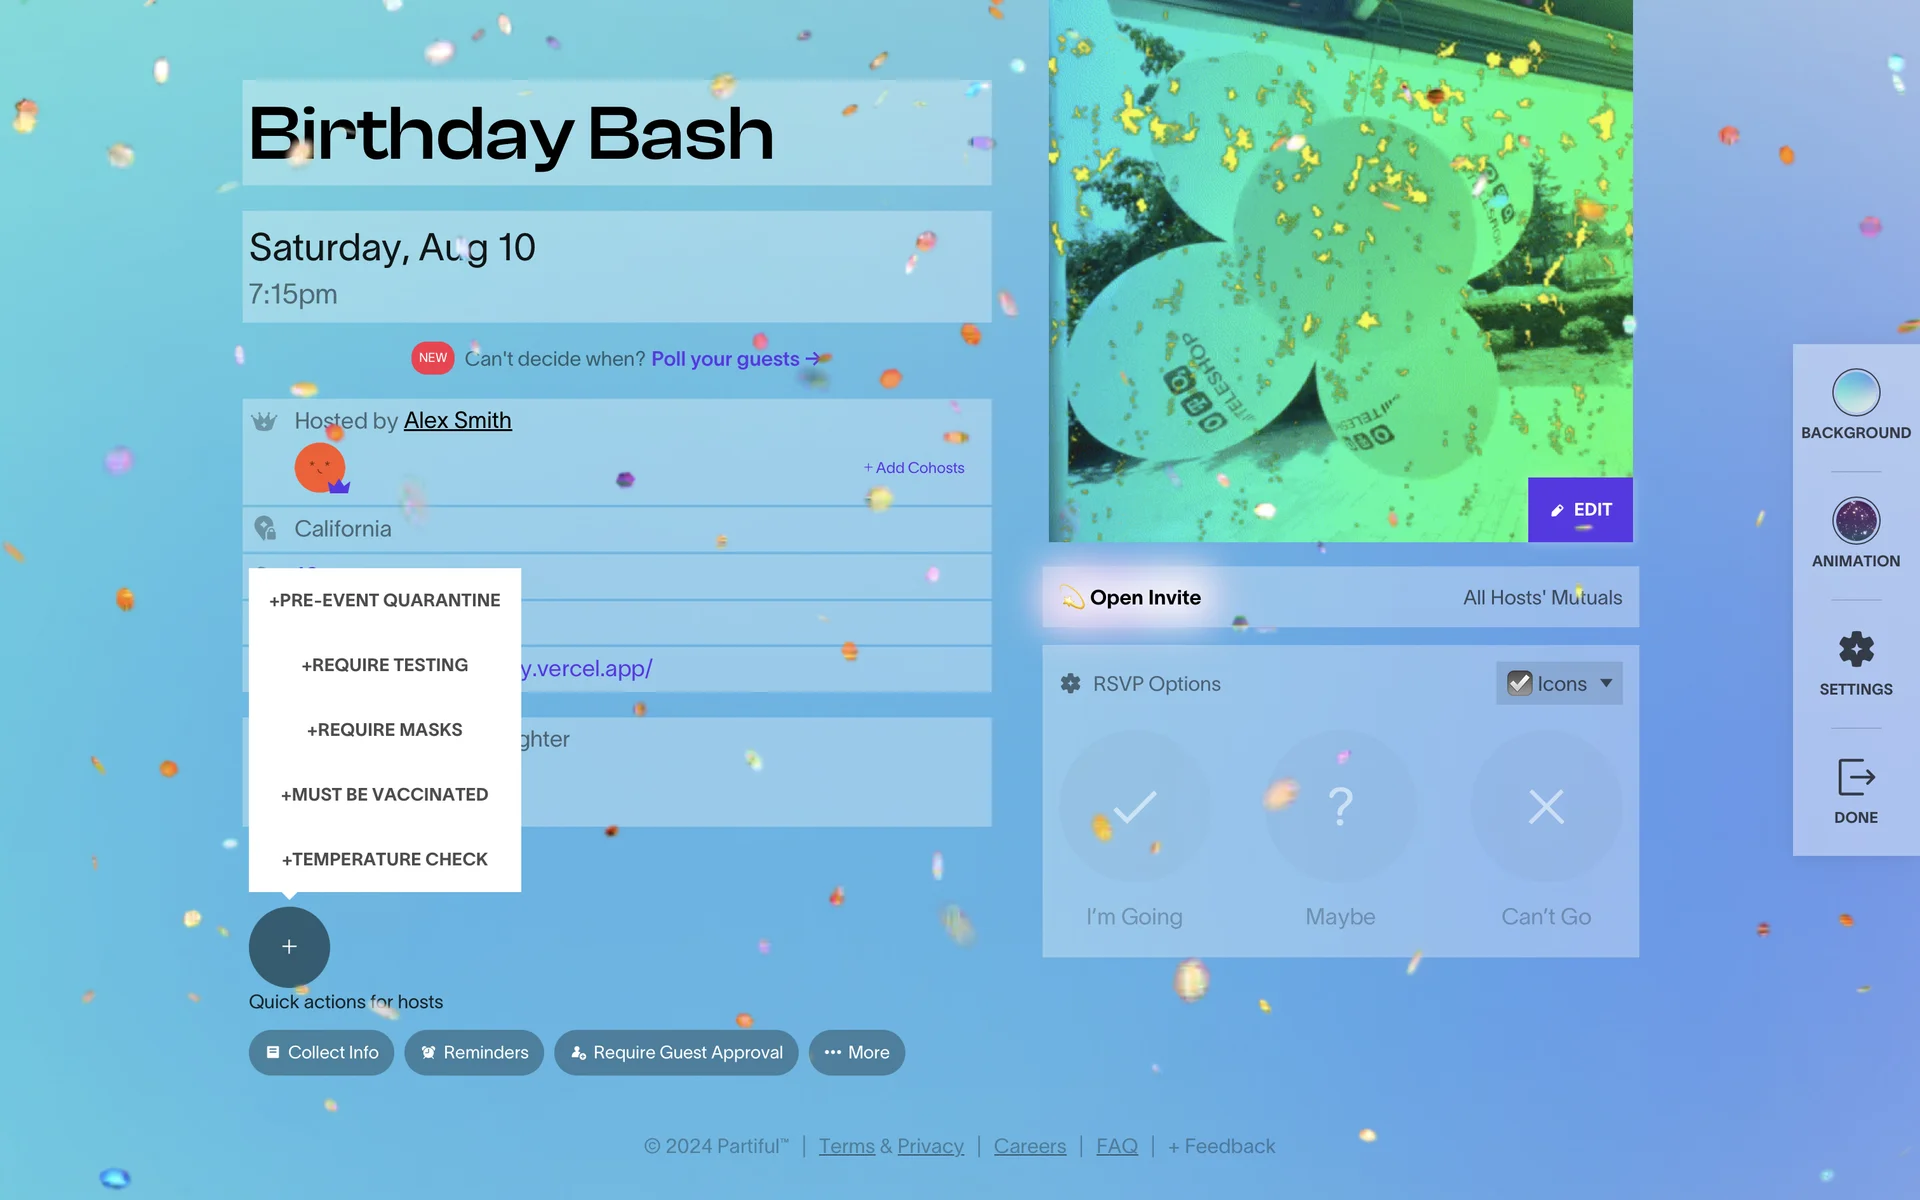Open the Background theme picker
1920x1200 pixels.
click(1855, 393)
